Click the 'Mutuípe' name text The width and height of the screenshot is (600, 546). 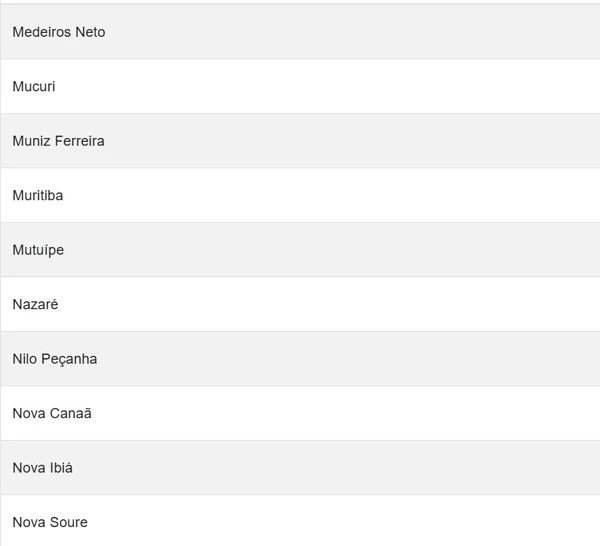coord(38,250)
